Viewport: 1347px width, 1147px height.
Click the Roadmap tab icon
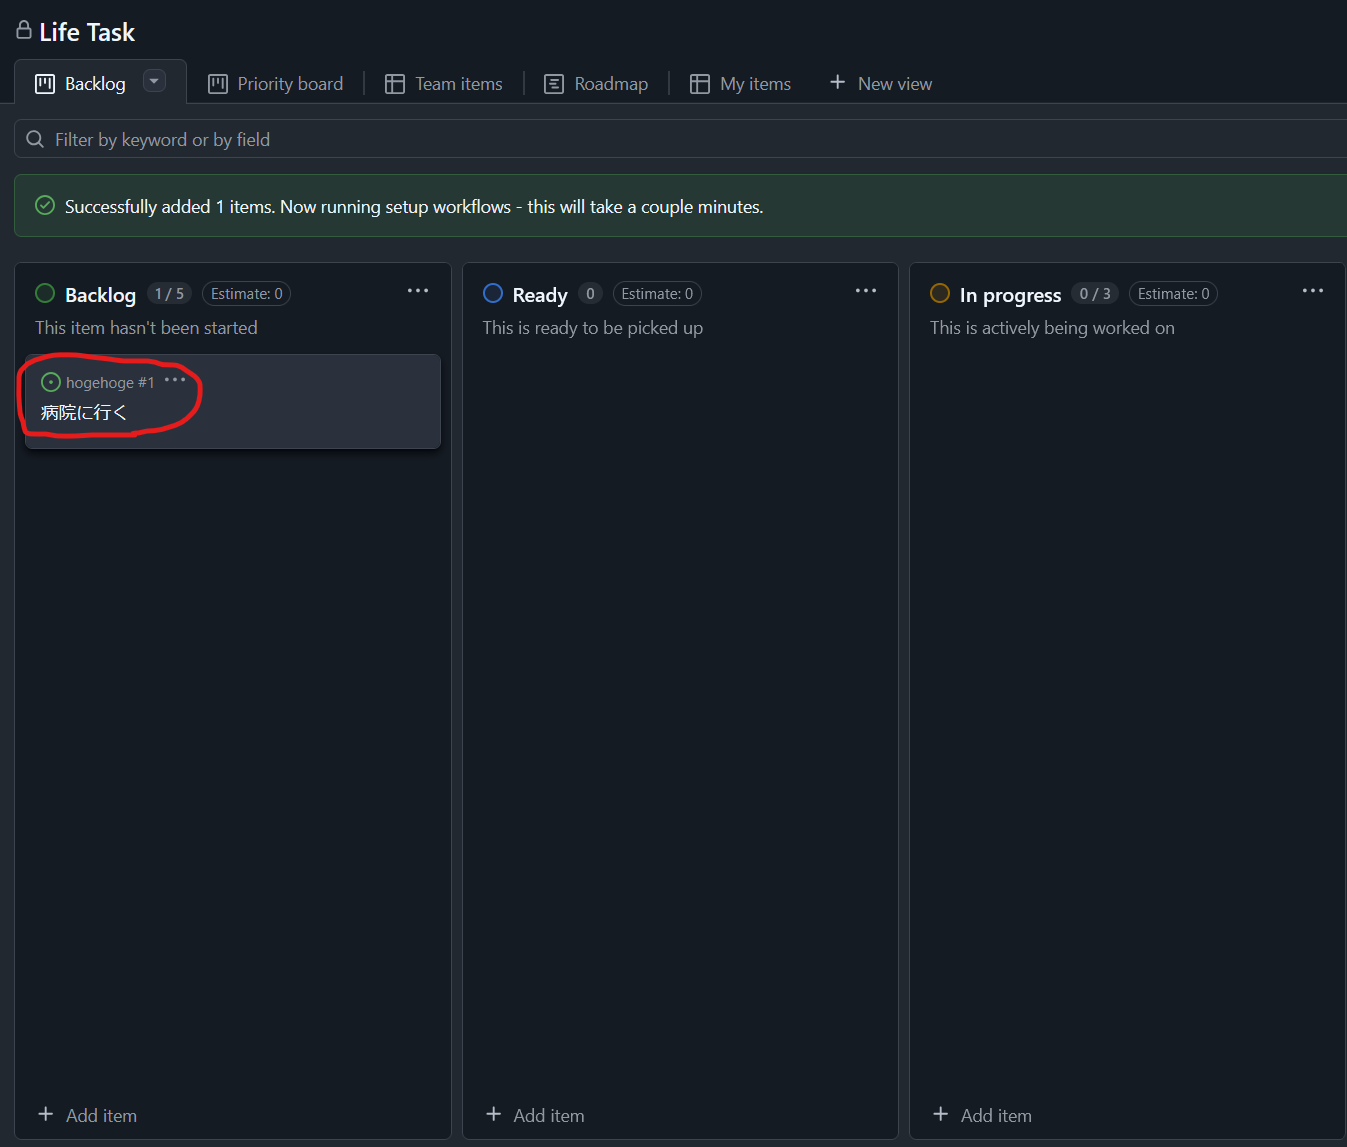coord(554,84)
